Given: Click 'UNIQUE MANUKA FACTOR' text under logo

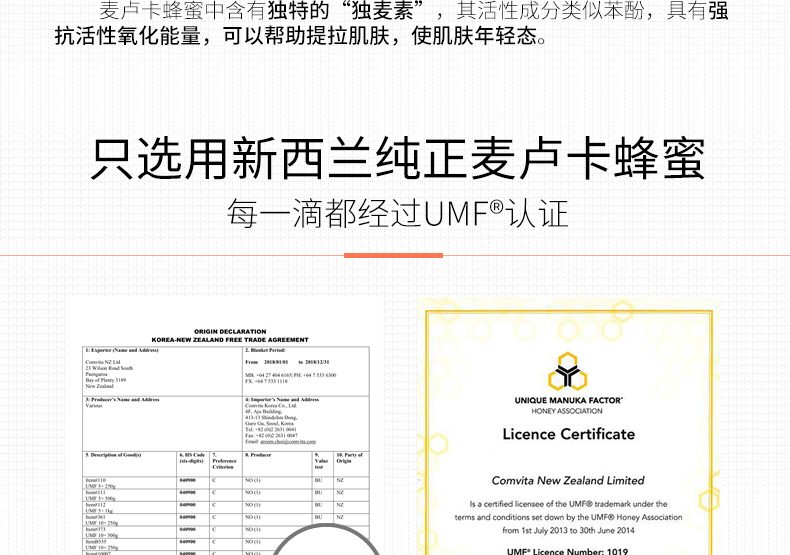Looking at the screenshot, I should click(570, 399).
